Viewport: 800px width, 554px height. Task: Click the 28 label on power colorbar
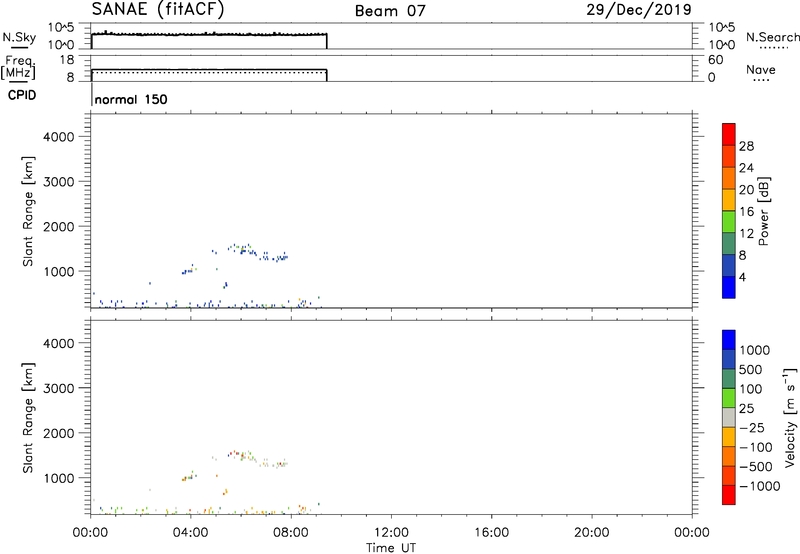[x=746, y=146]
